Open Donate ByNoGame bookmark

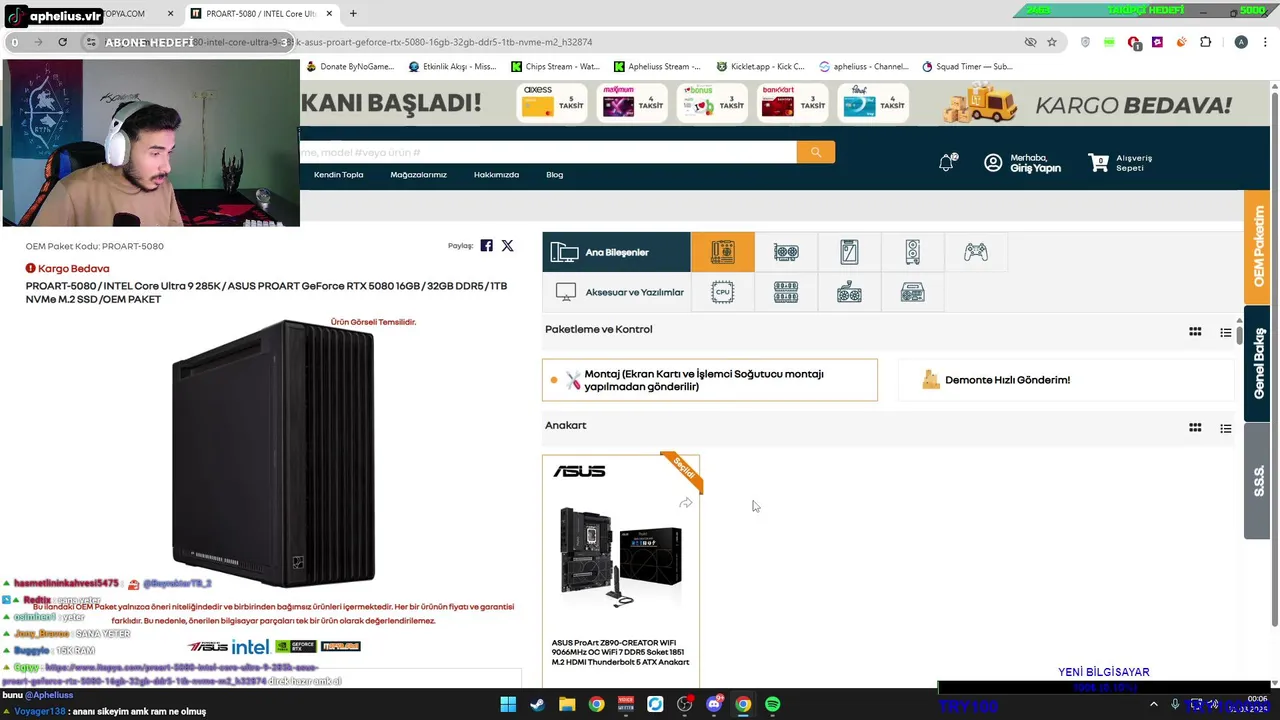point(350,66)
